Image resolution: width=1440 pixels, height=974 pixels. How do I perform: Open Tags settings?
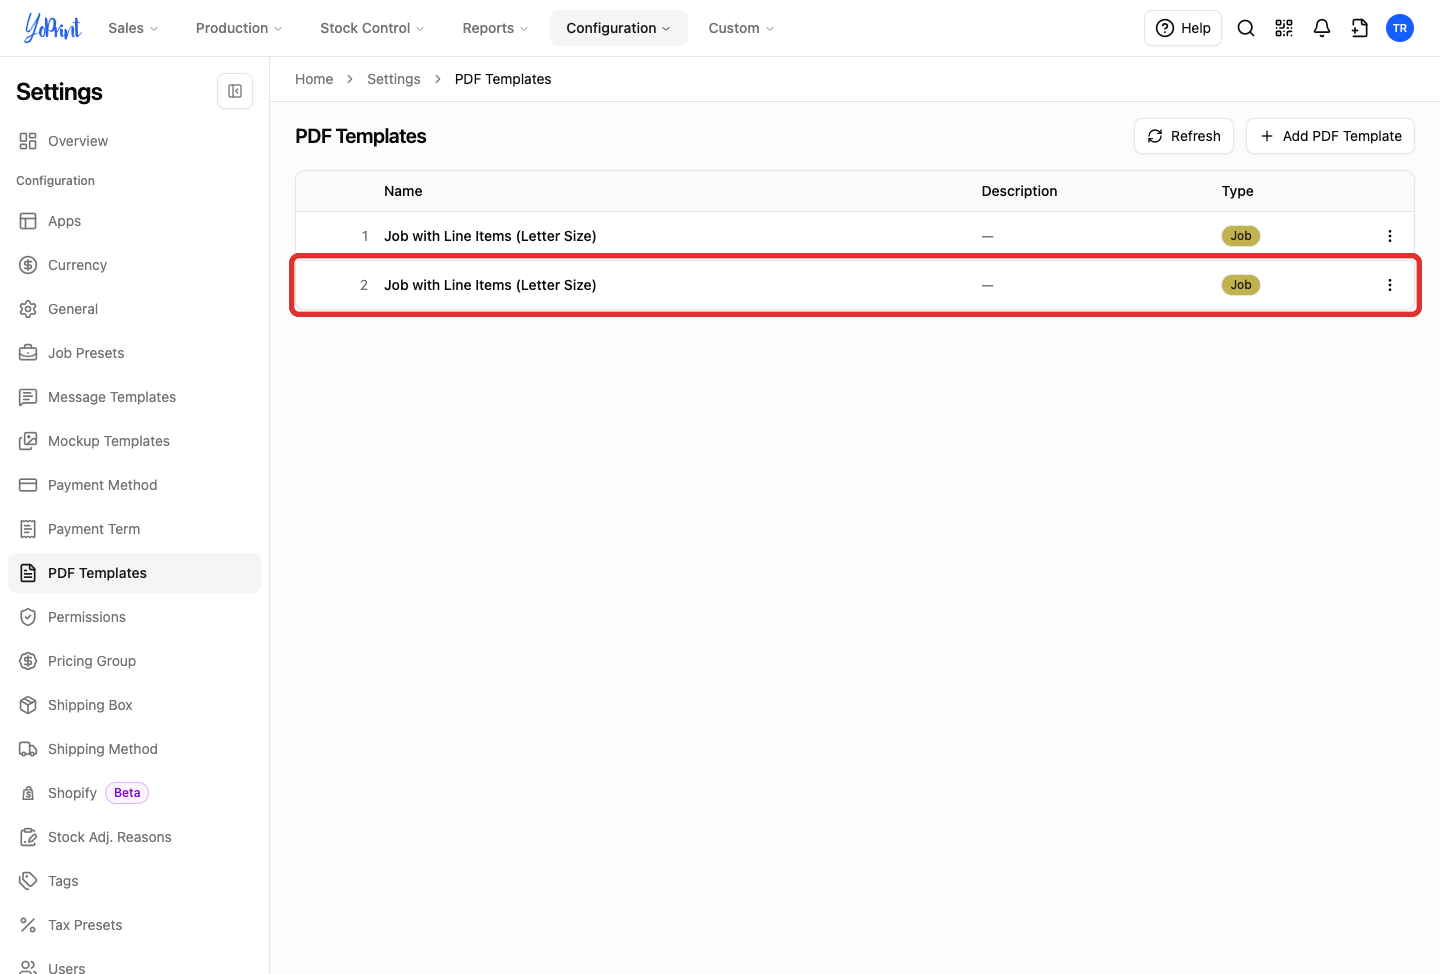(x=134, y=881)
